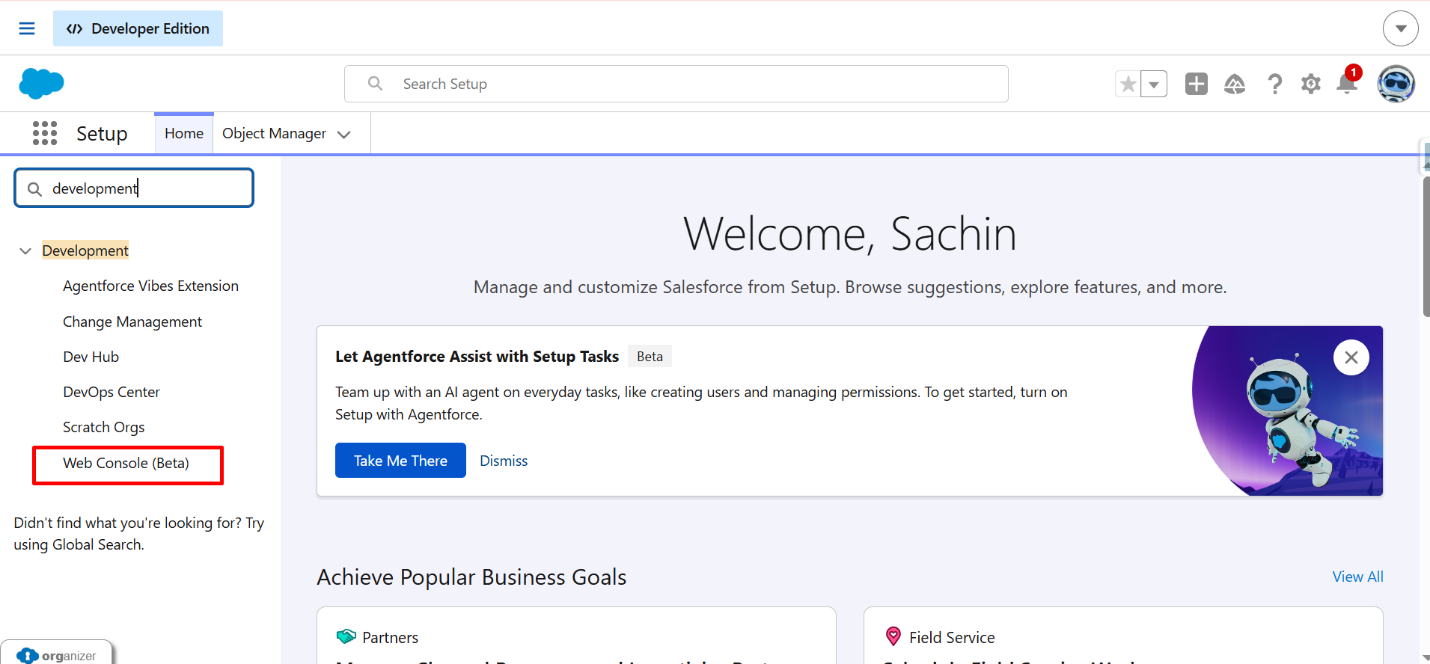
Task: Open Agentforce Vibes Extension
Action: click(151, 286)
